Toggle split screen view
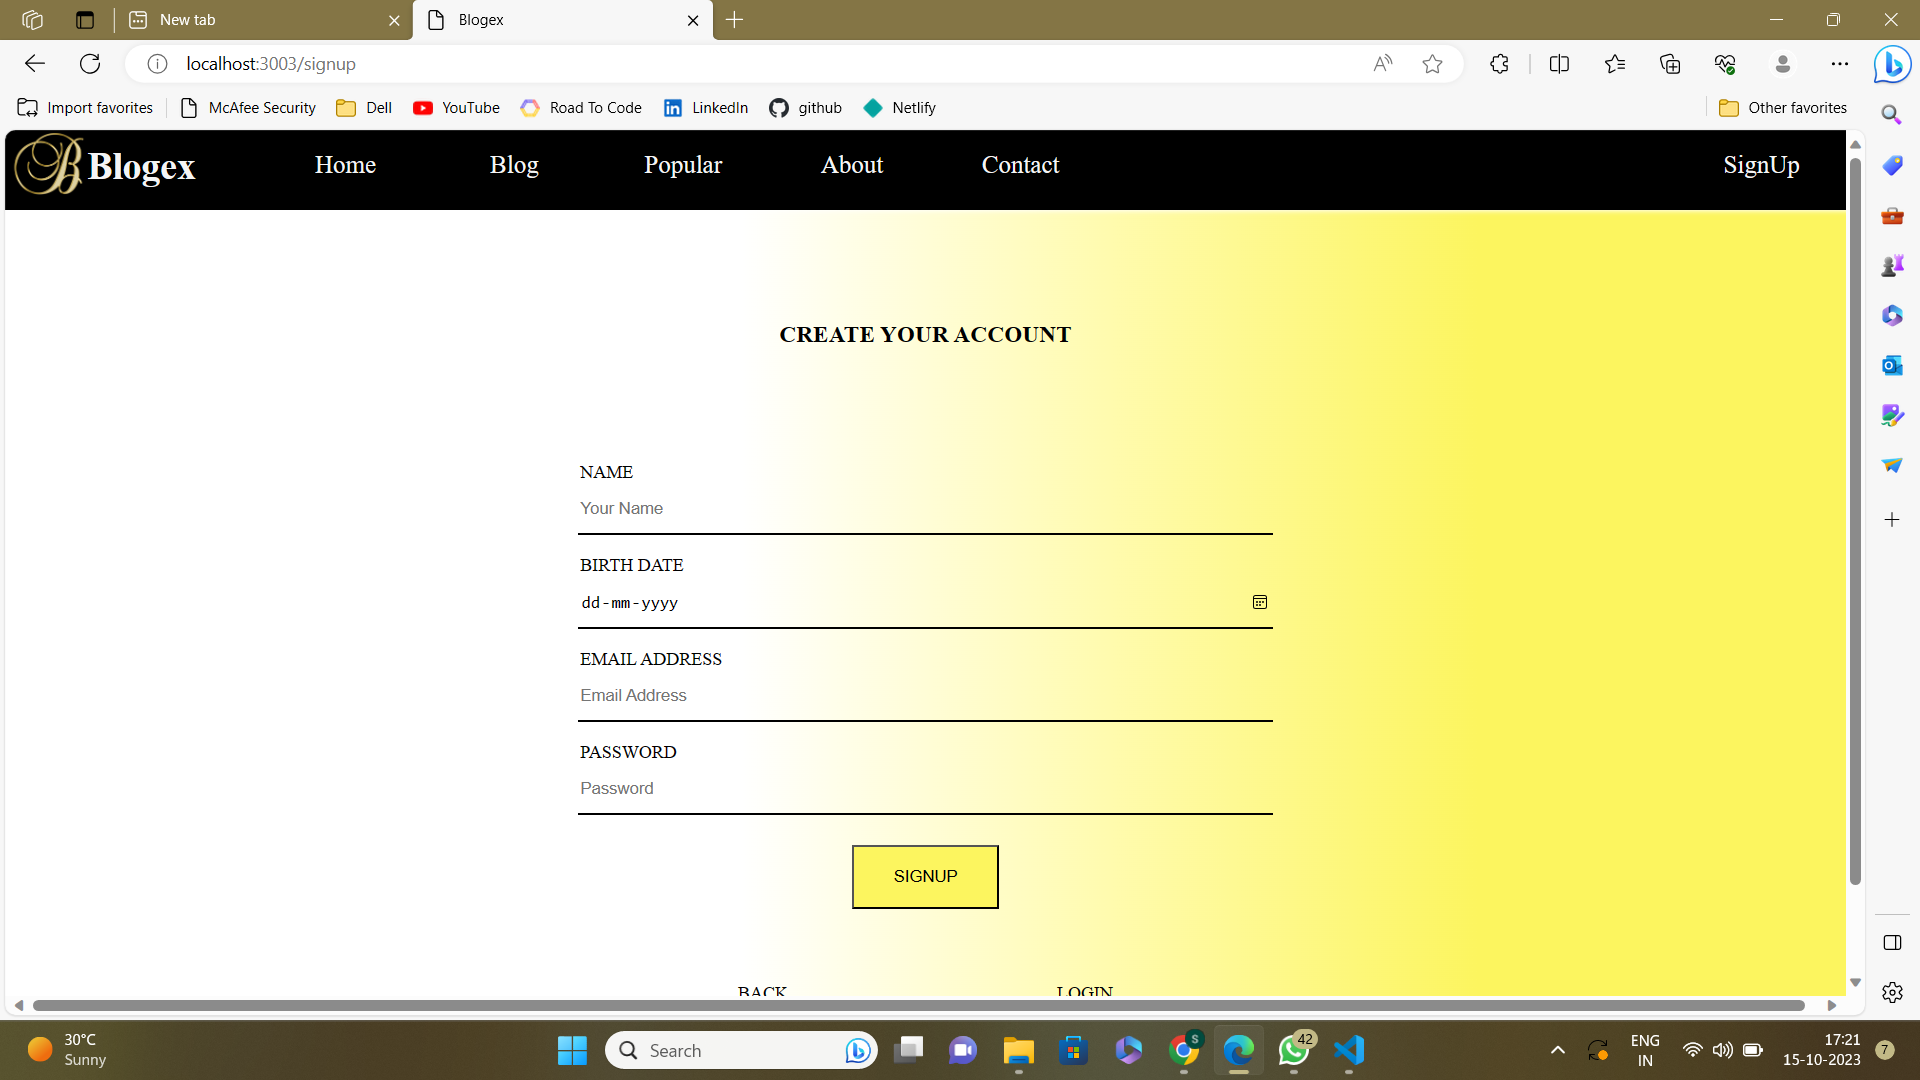 point(1559,64)
